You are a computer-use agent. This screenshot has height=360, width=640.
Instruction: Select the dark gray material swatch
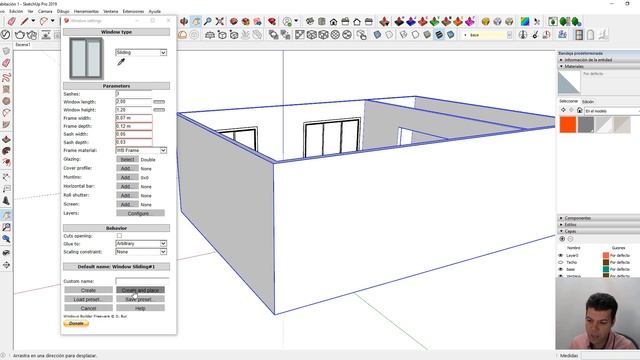[586, 125]
